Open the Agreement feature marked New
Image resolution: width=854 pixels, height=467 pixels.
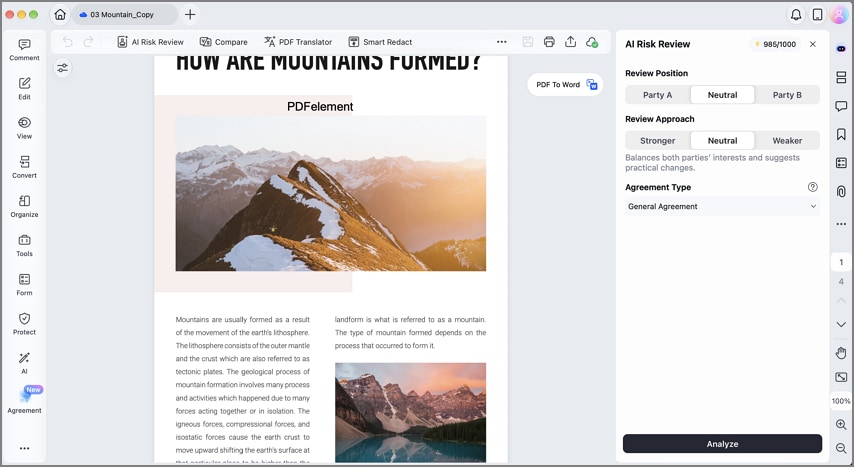point(24,400)
